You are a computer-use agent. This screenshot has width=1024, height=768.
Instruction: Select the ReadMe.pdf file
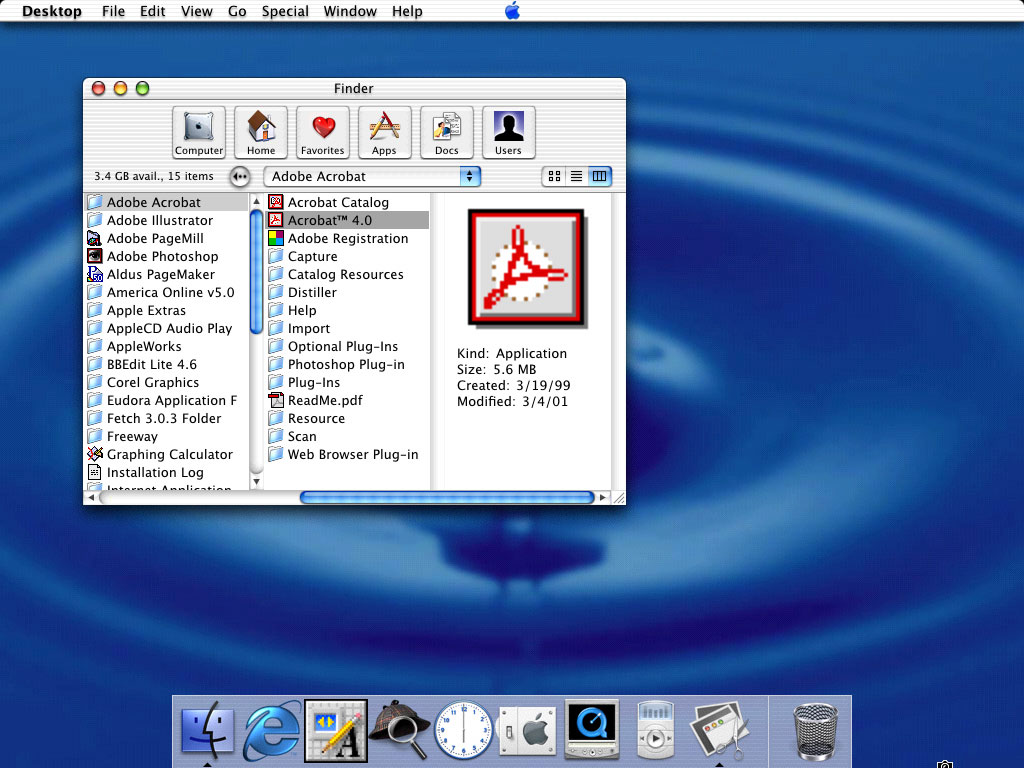347,400
